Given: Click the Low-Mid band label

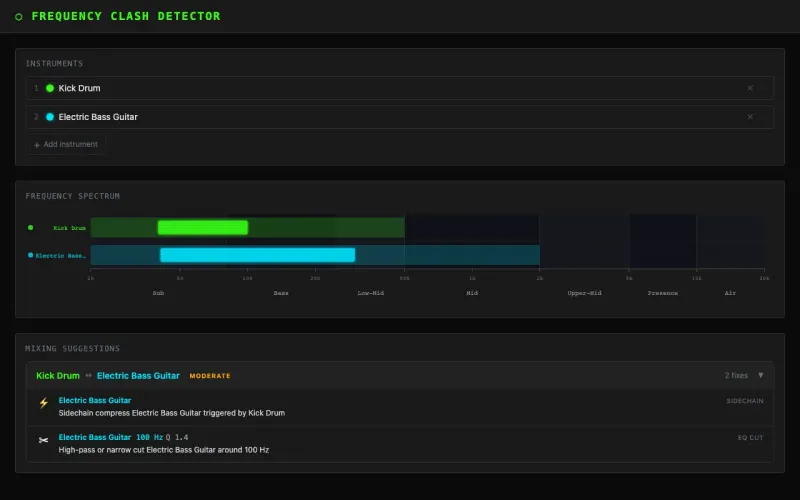Looking at the screenshot, I should [370, 293].
